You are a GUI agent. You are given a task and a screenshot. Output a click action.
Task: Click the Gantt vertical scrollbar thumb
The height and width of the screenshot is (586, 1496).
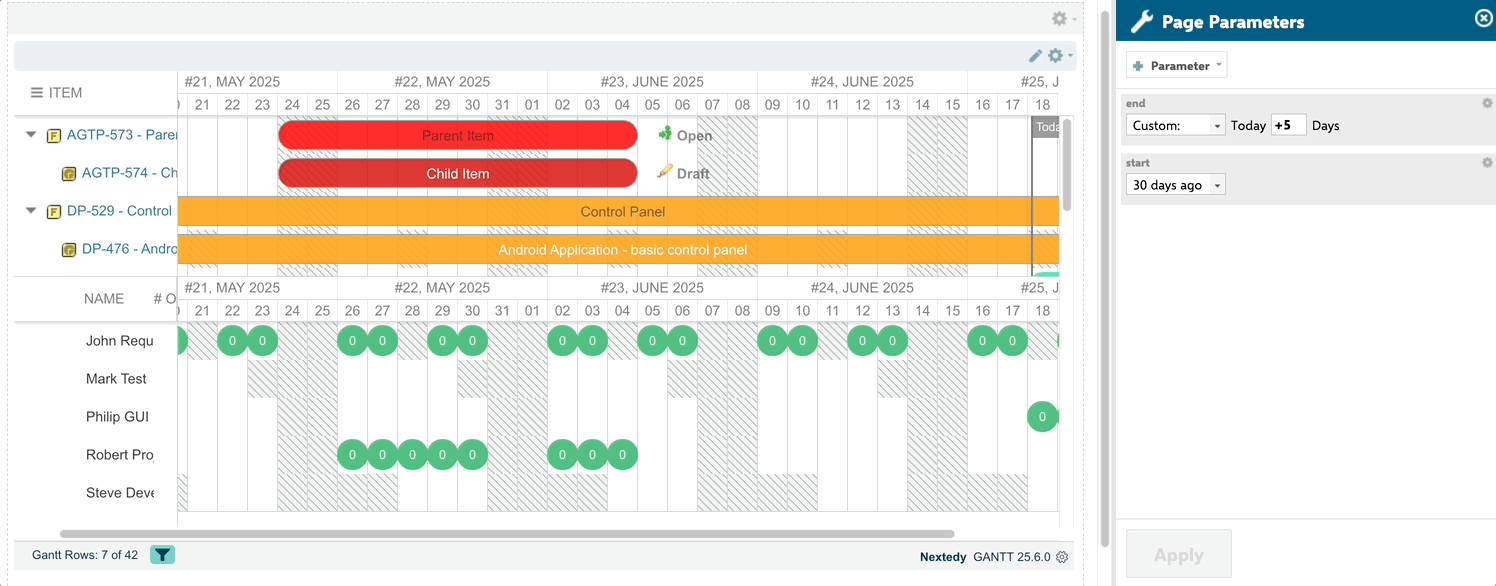(1067, 165)
